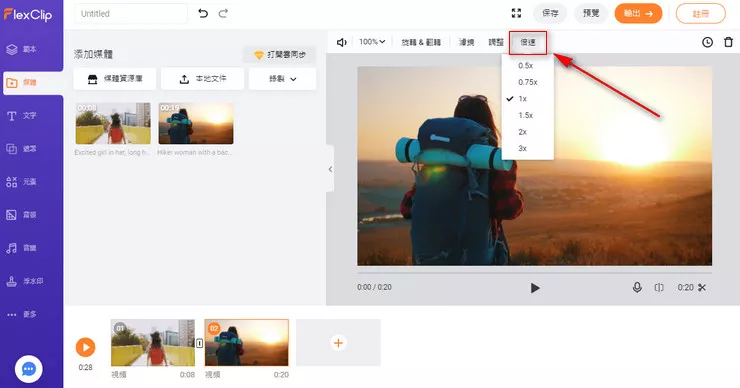The height and width of the screenshot is (388, 740).
Task: Split the clip with split icon
Action: tap(659, 287)
